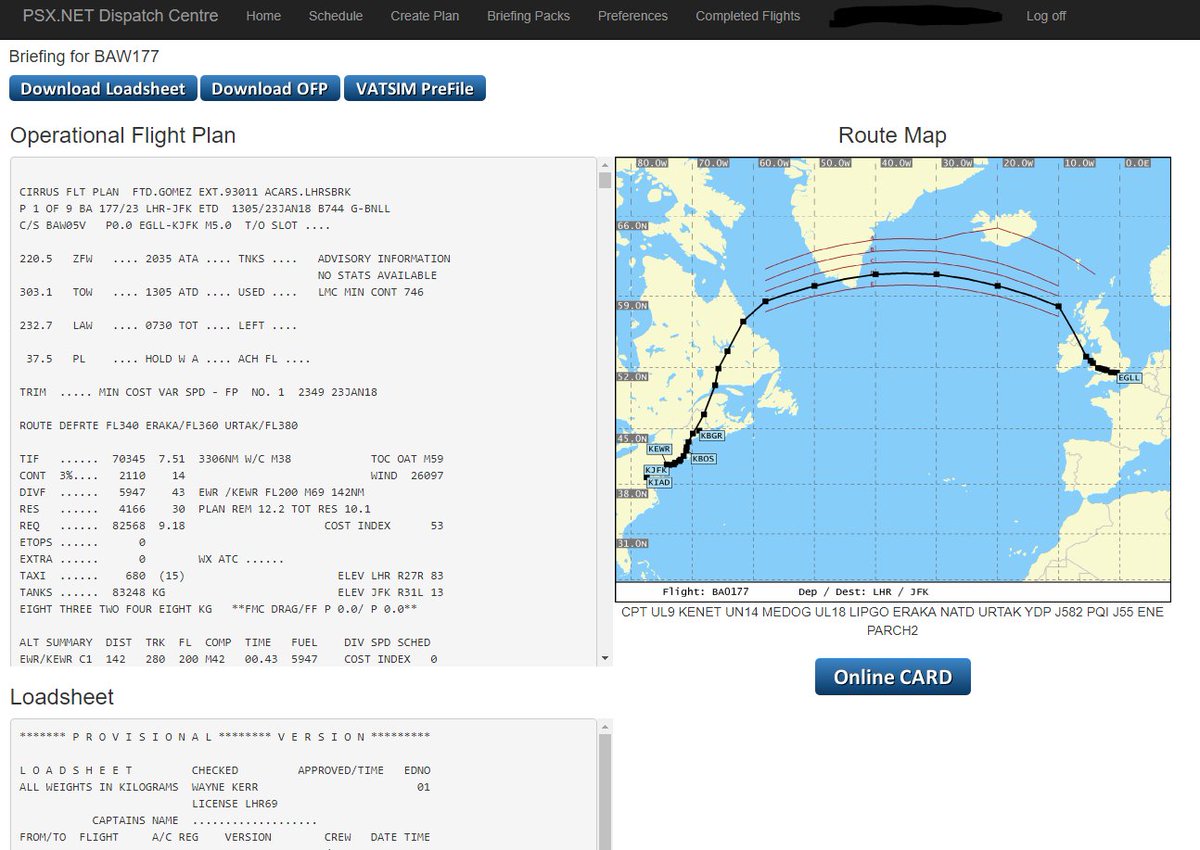Click 'Briefing for BAW177' heading

[84, 57]
